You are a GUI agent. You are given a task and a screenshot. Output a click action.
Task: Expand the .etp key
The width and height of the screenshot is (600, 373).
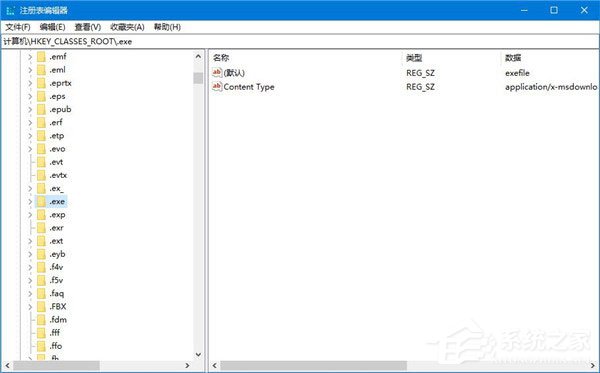click(x=30, y=136)
